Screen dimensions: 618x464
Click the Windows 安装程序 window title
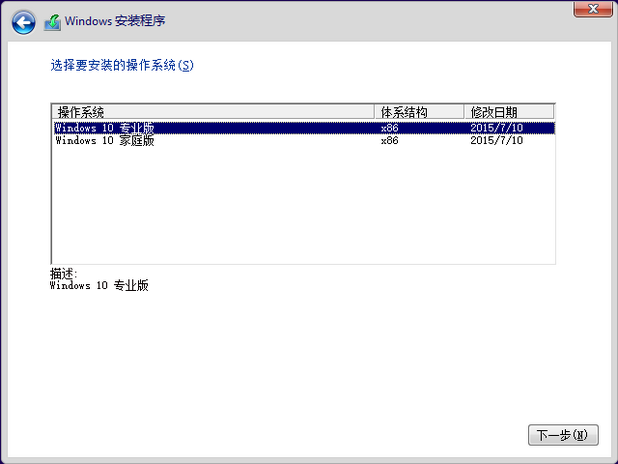[x=115, y=21]
